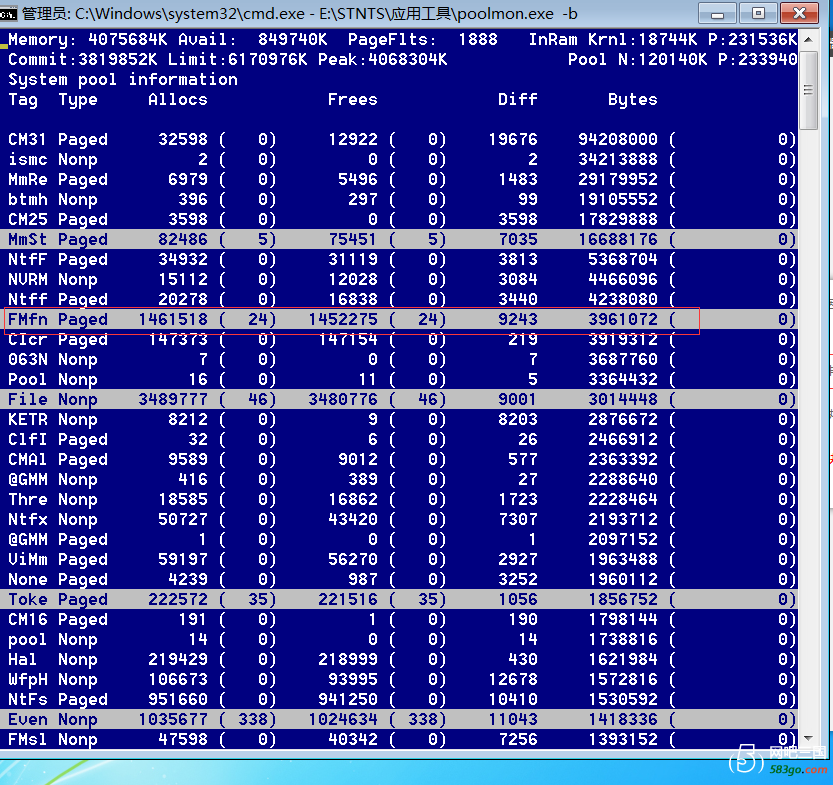833x785 pixels.
Task: Click the CIcr tag entry
Action: coord(28,339)
